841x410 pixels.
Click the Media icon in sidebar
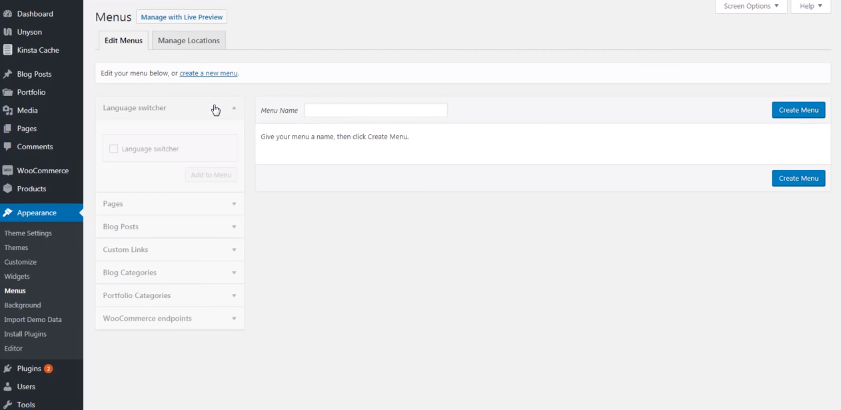click(x=8, y=111)
